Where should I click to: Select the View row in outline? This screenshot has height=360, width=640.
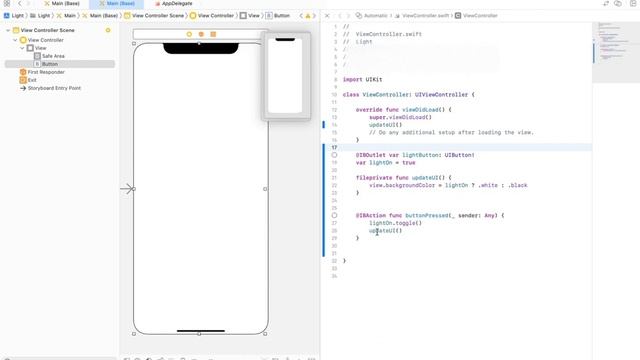(x=40, y=48)
